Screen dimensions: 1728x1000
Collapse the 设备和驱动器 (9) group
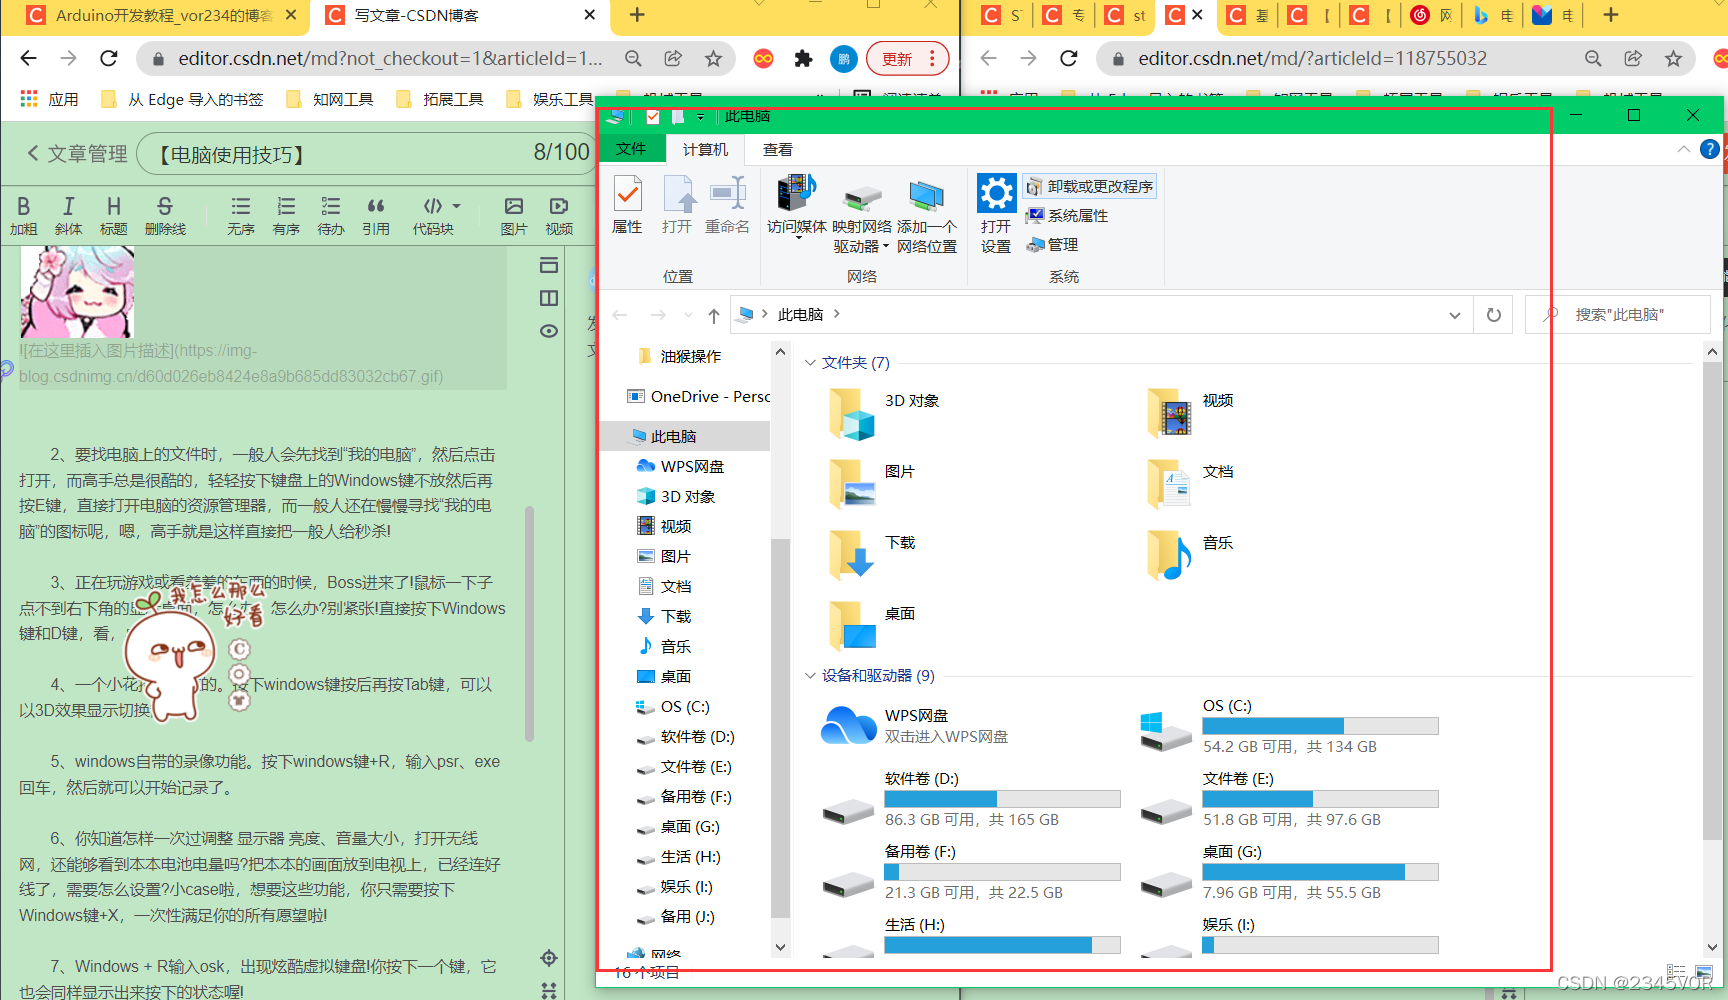coord(810,675)
